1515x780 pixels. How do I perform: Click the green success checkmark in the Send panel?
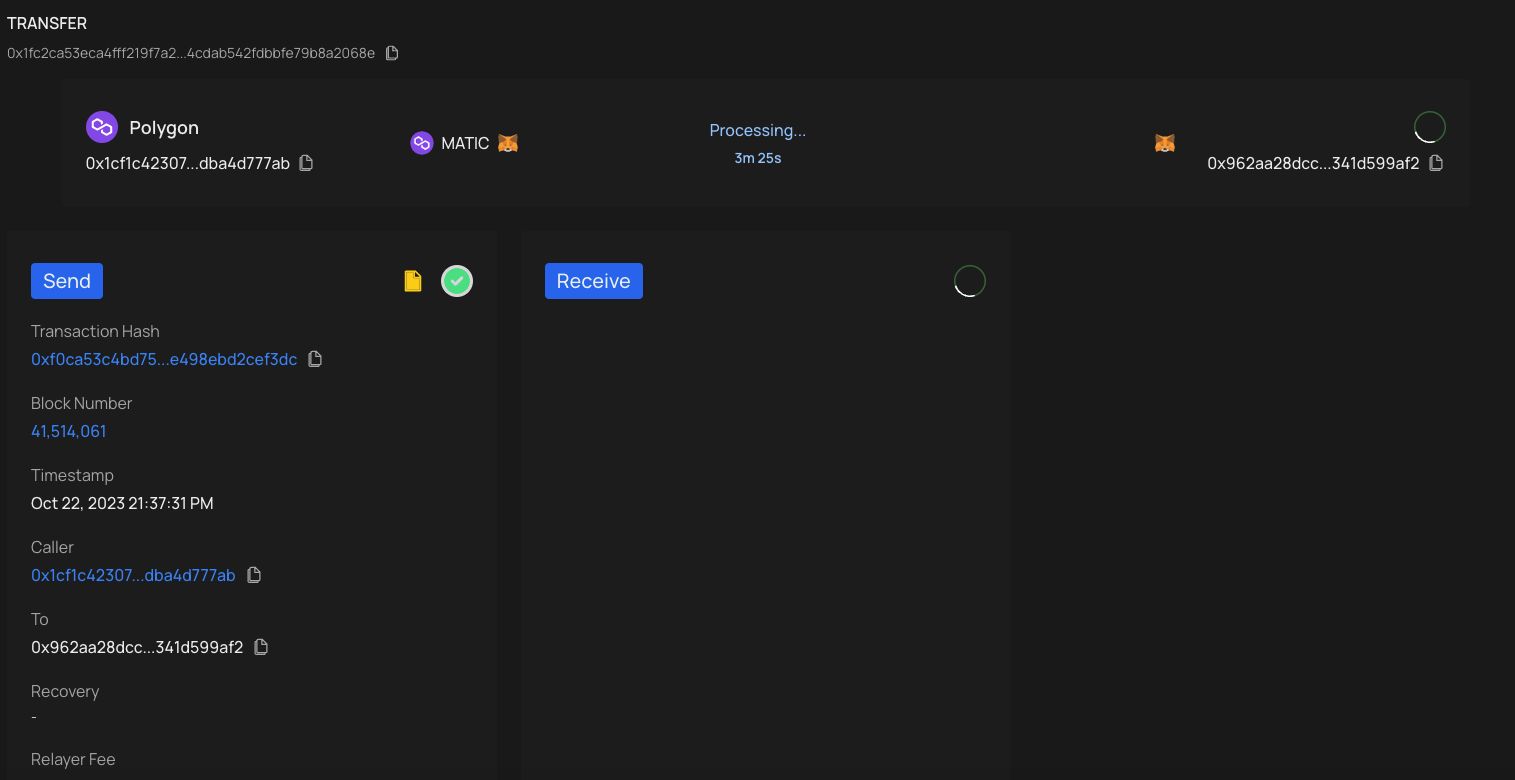[457, 281]
